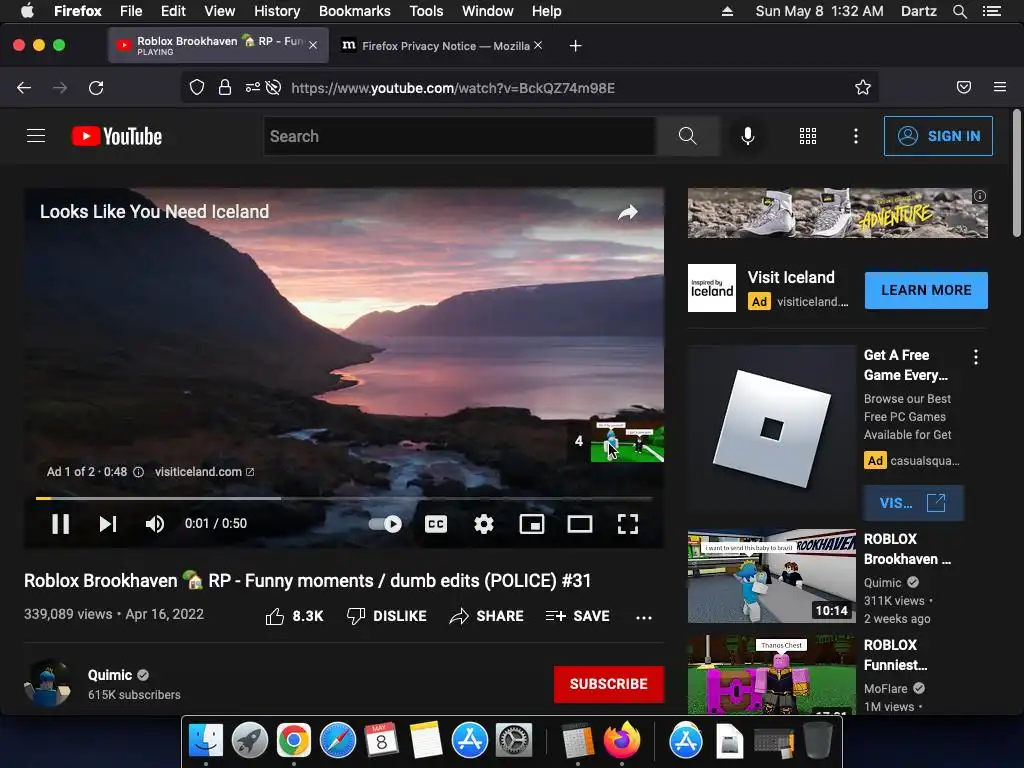Open the Tools menu

click(426, 11)
